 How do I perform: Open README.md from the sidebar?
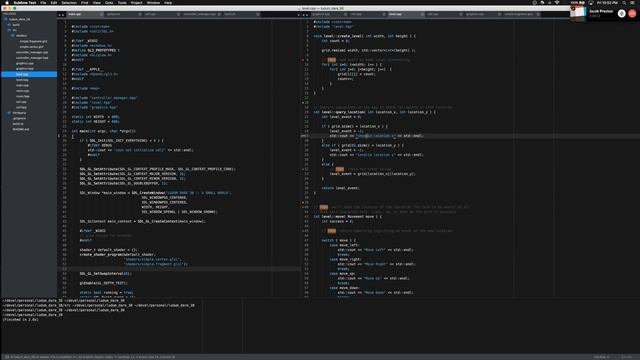click(20, 129)
